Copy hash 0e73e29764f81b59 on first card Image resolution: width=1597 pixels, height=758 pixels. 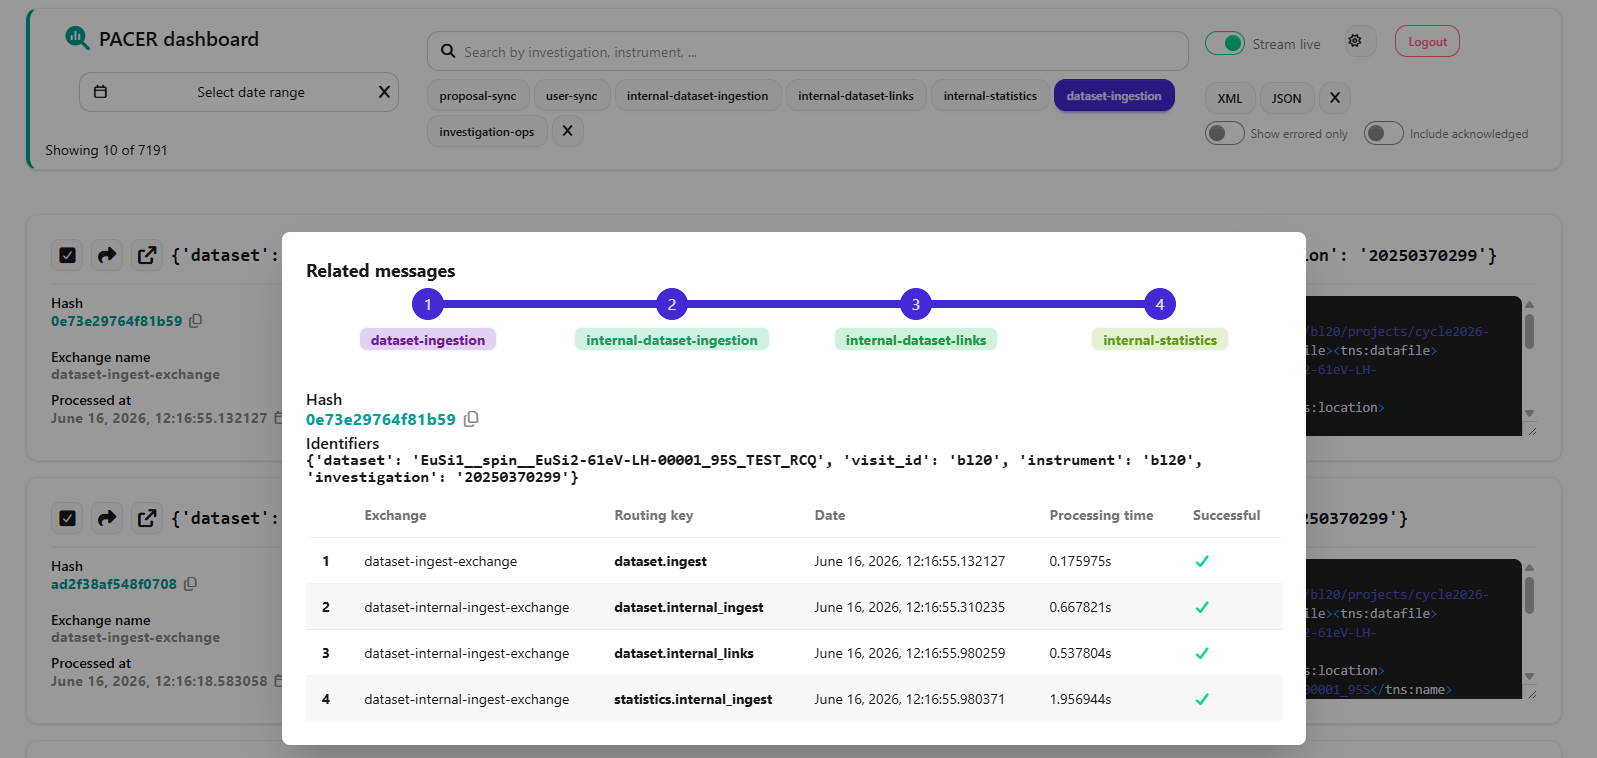196,321
